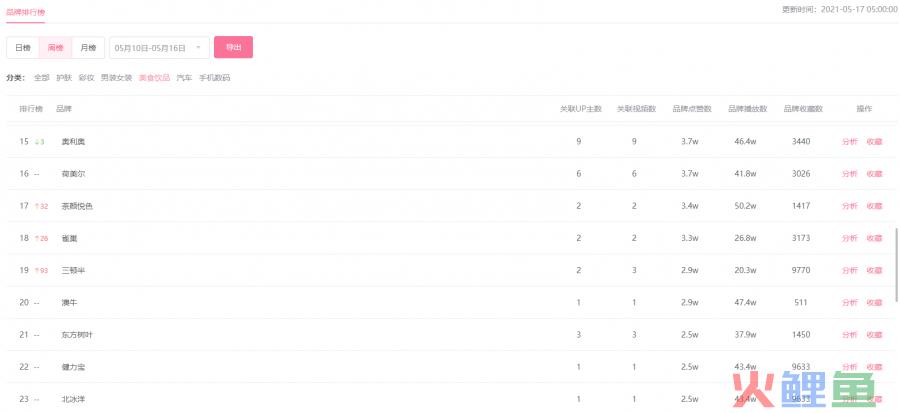The height and width of the screenshot is (413, 900).
Task: Filter by the 全部 category
Action: [41, 77]
